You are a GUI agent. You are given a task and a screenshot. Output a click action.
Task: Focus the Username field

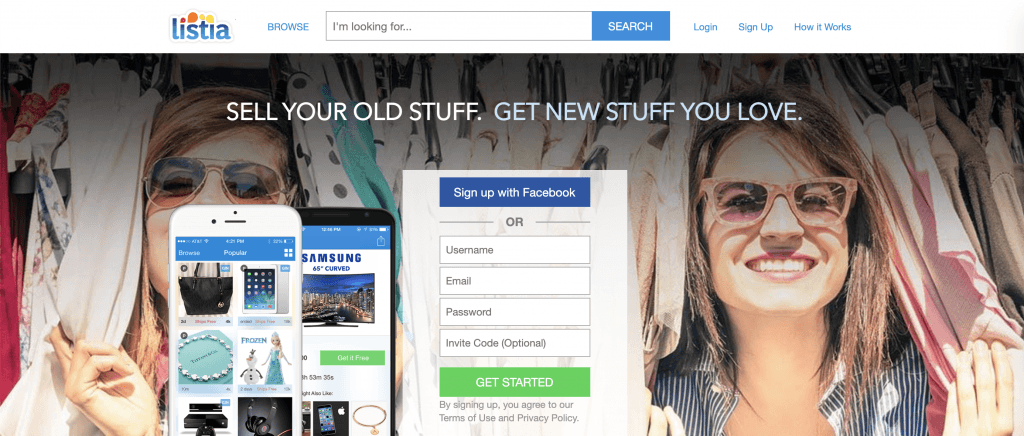tap(515, 250)
